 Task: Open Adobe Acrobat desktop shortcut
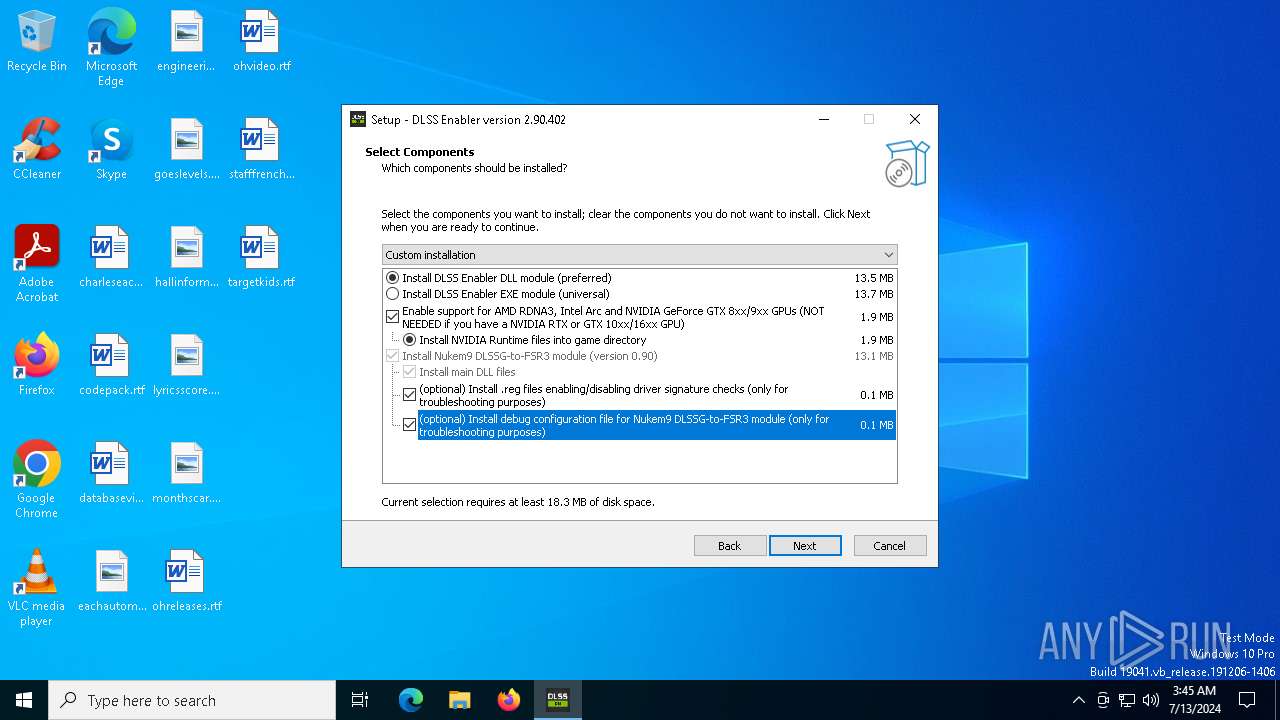[x=37, y=264]
